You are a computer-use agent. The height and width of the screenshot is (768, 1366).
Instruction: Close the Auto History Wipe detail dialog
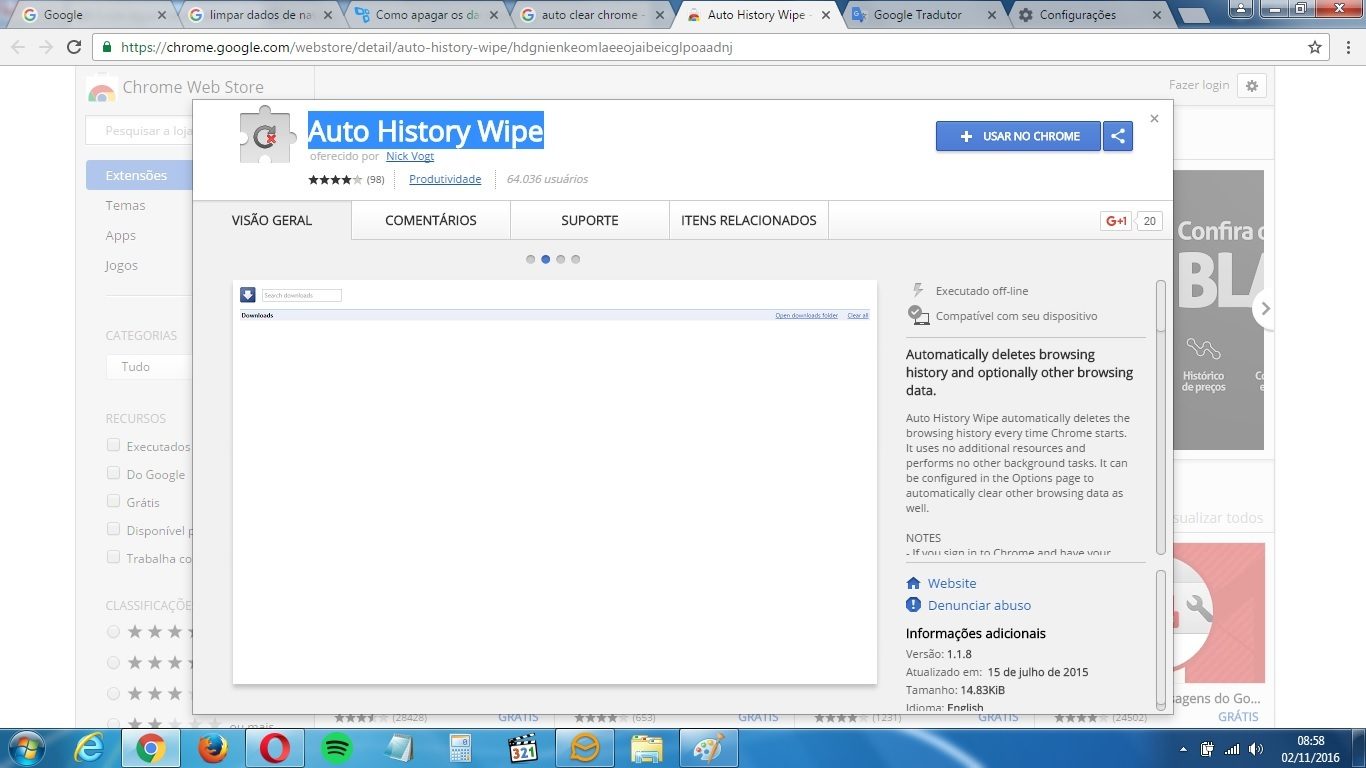coord(1154,118)
